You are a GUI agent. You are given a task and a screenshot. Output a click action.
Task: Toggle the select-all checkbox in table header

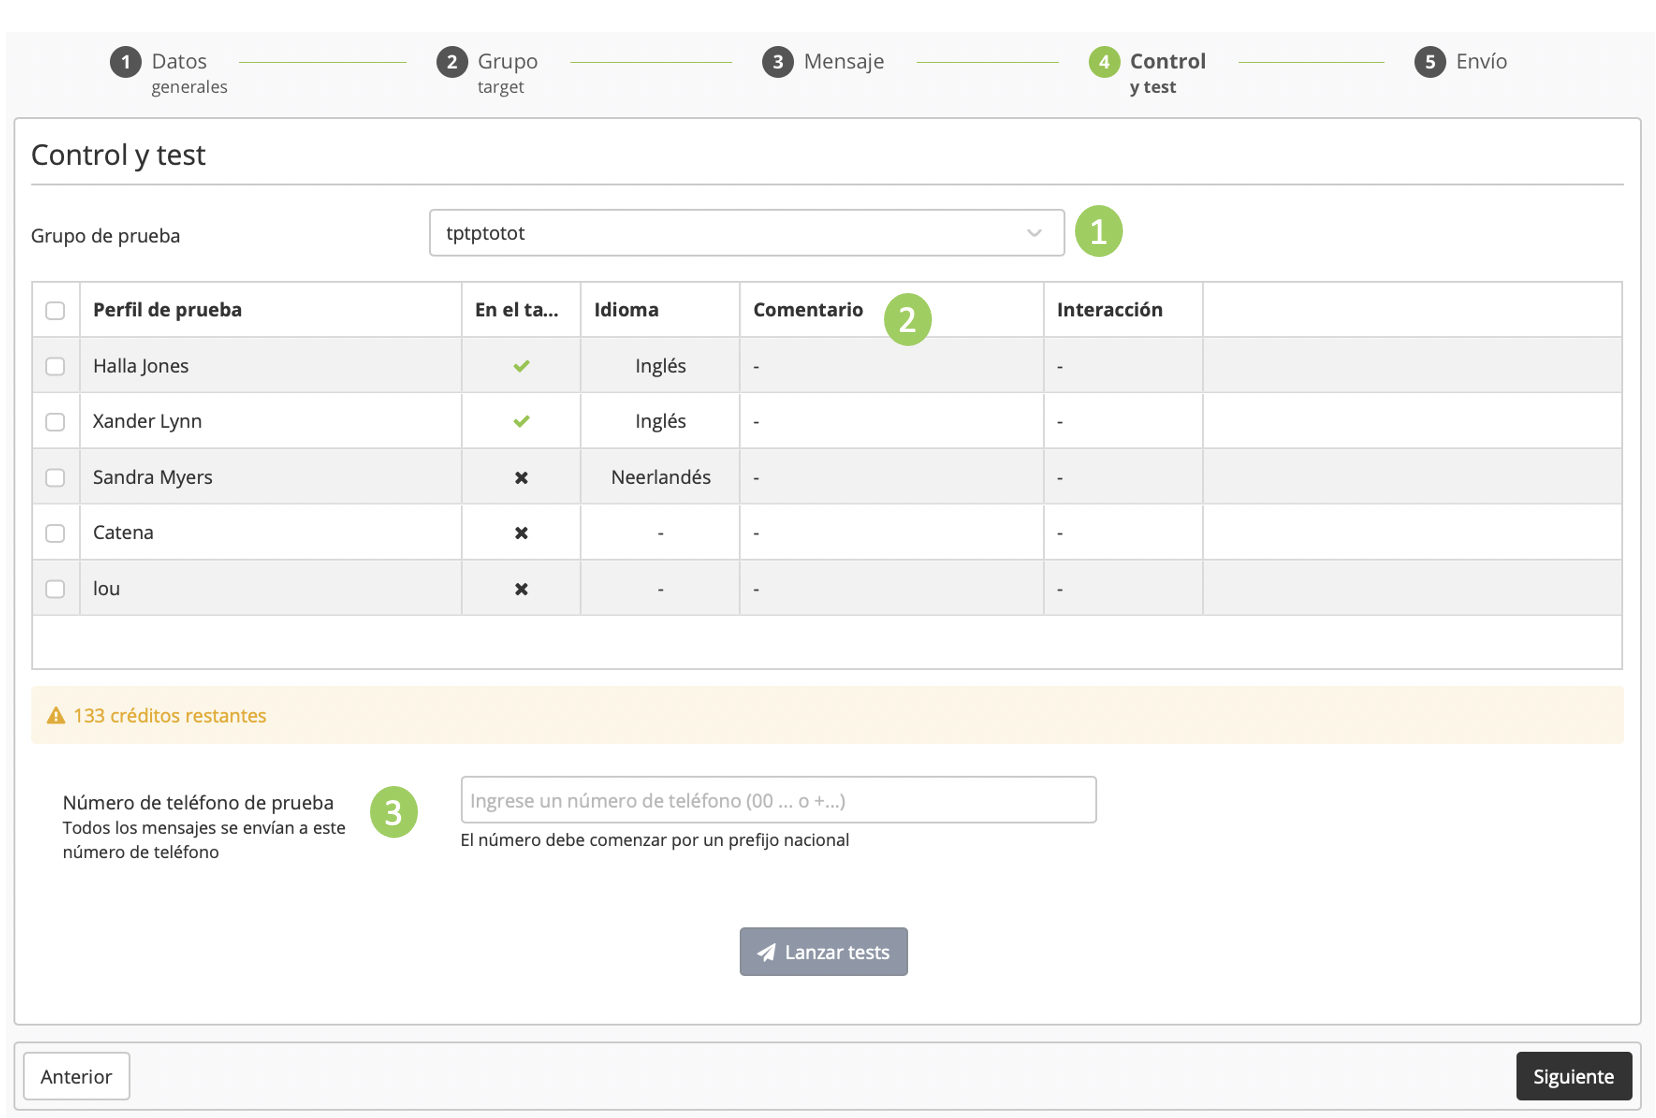[x=55, y=310]
